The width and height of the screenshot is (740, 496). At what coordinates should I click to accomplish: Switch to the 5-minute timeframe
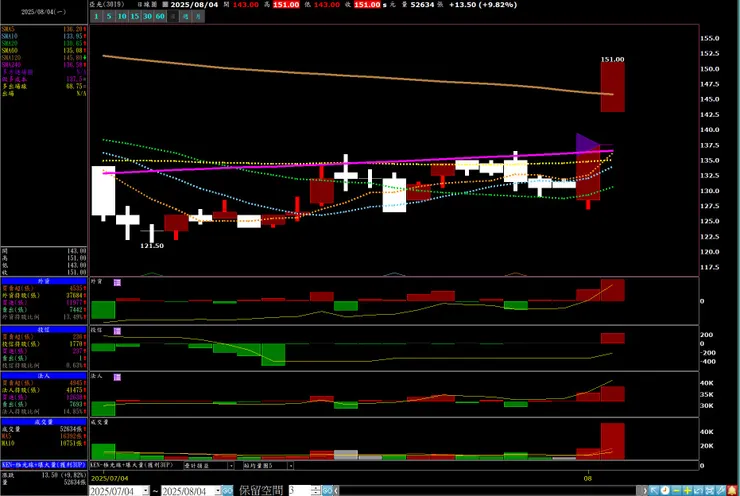point(109,17)
